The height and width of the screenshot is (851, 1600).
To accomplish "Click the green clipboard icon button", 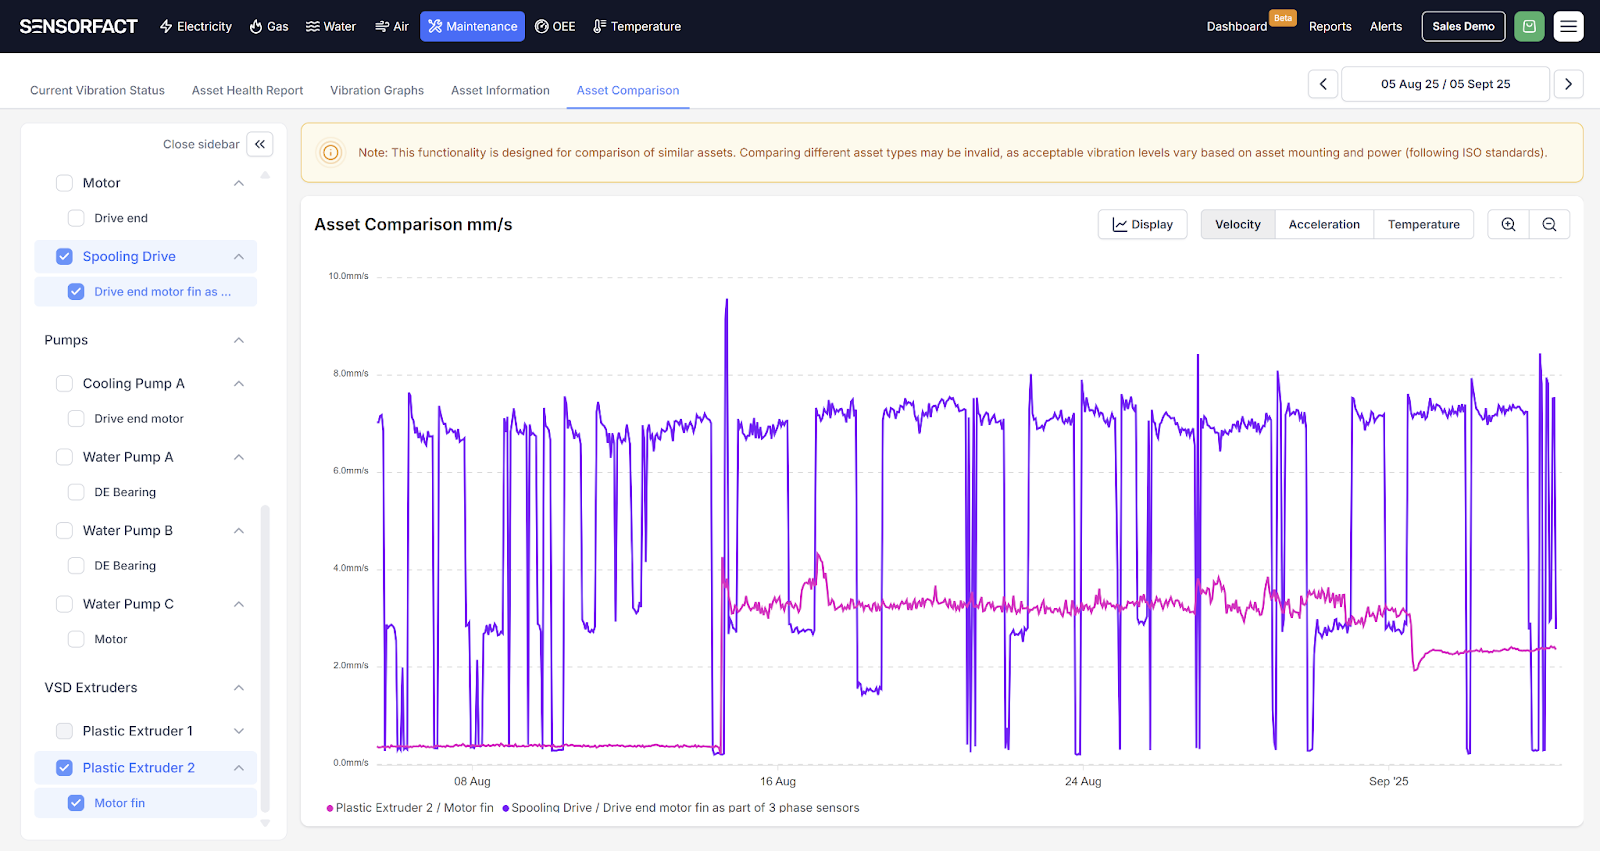I will point(1529,26).
